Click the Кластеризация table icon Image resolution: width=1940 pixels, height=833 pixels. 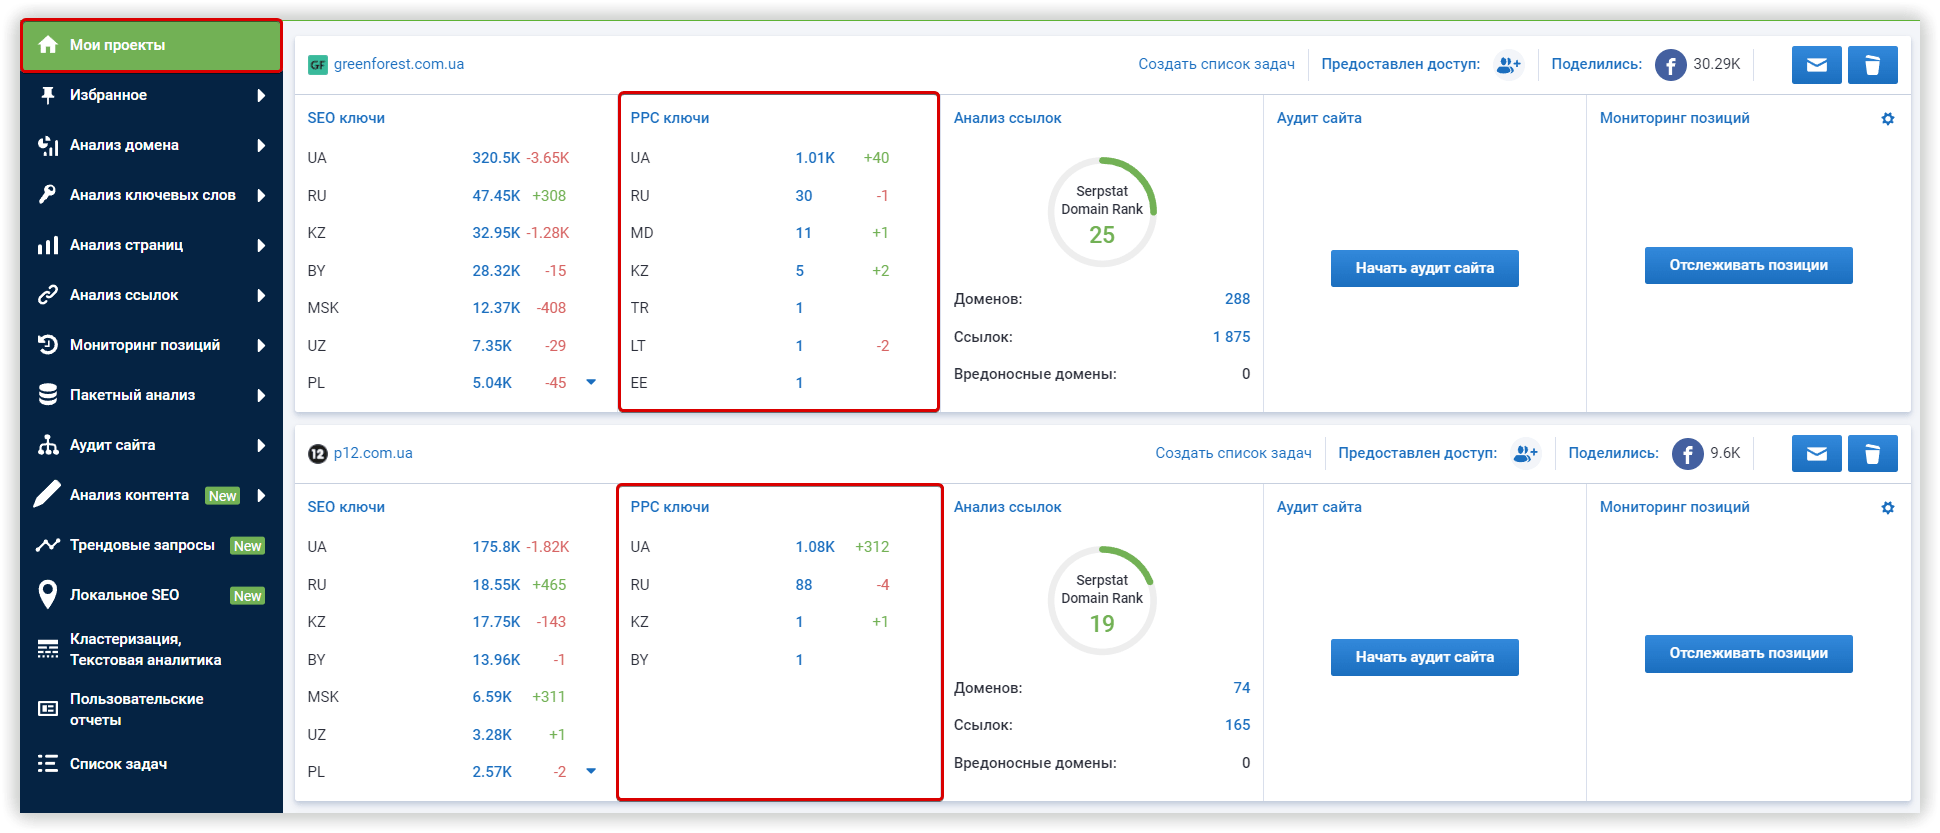pos(48,649)
